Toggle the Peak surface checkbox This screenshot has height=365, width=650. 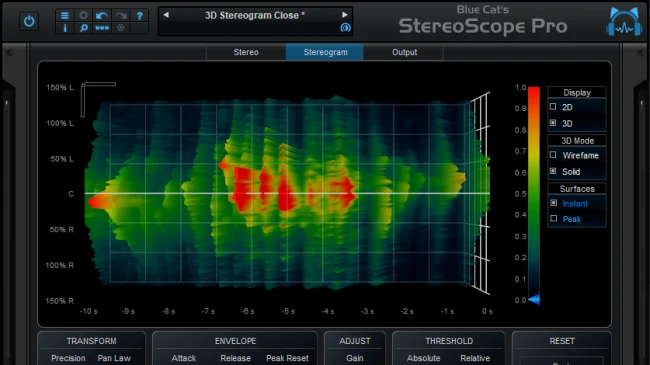tap(553, 218)
